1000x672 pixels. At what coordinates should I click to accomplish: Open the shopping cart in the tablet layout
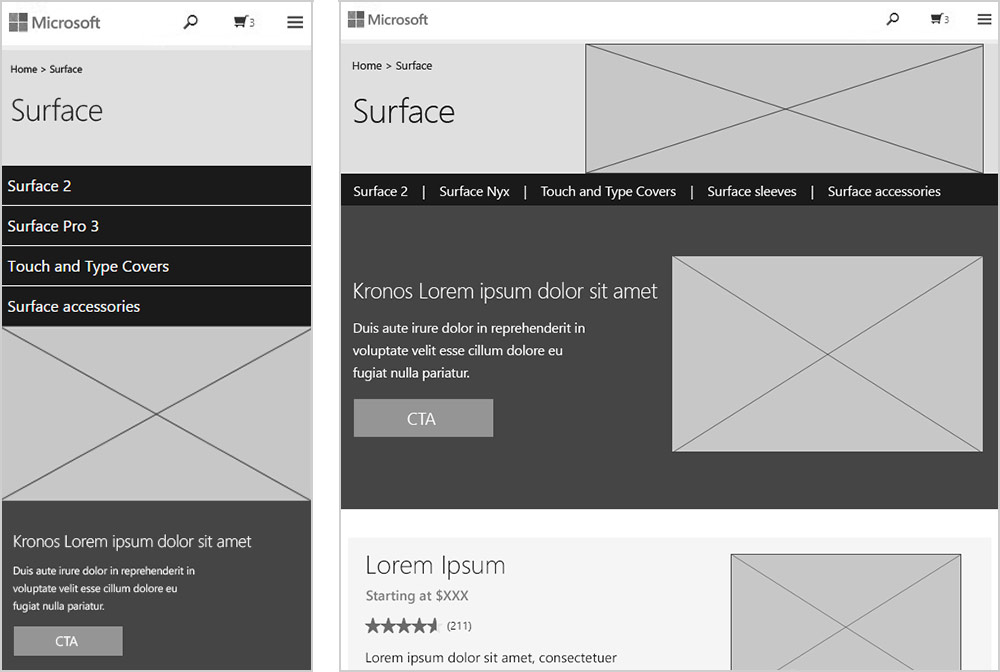point(939,19)
